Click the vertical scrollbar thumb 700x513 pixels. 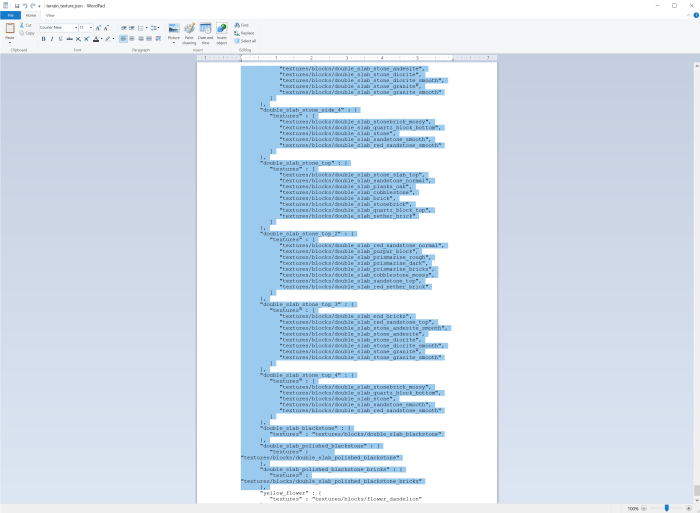click(696, 490)
